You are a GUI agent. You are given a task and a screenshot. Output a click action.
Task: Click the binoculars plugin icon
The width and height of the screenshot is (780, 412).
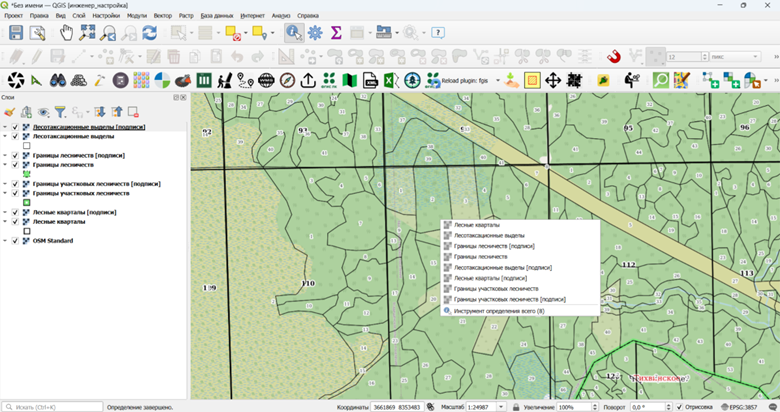(58, 80)
